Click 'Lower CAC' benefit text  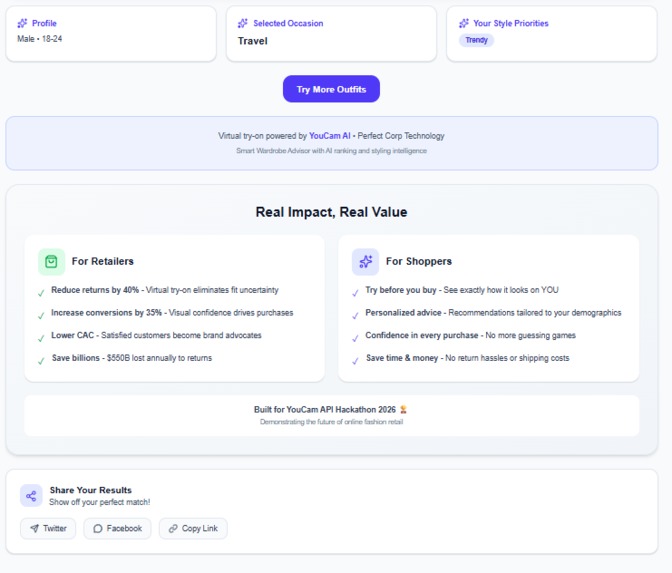[x=72, y=335]
